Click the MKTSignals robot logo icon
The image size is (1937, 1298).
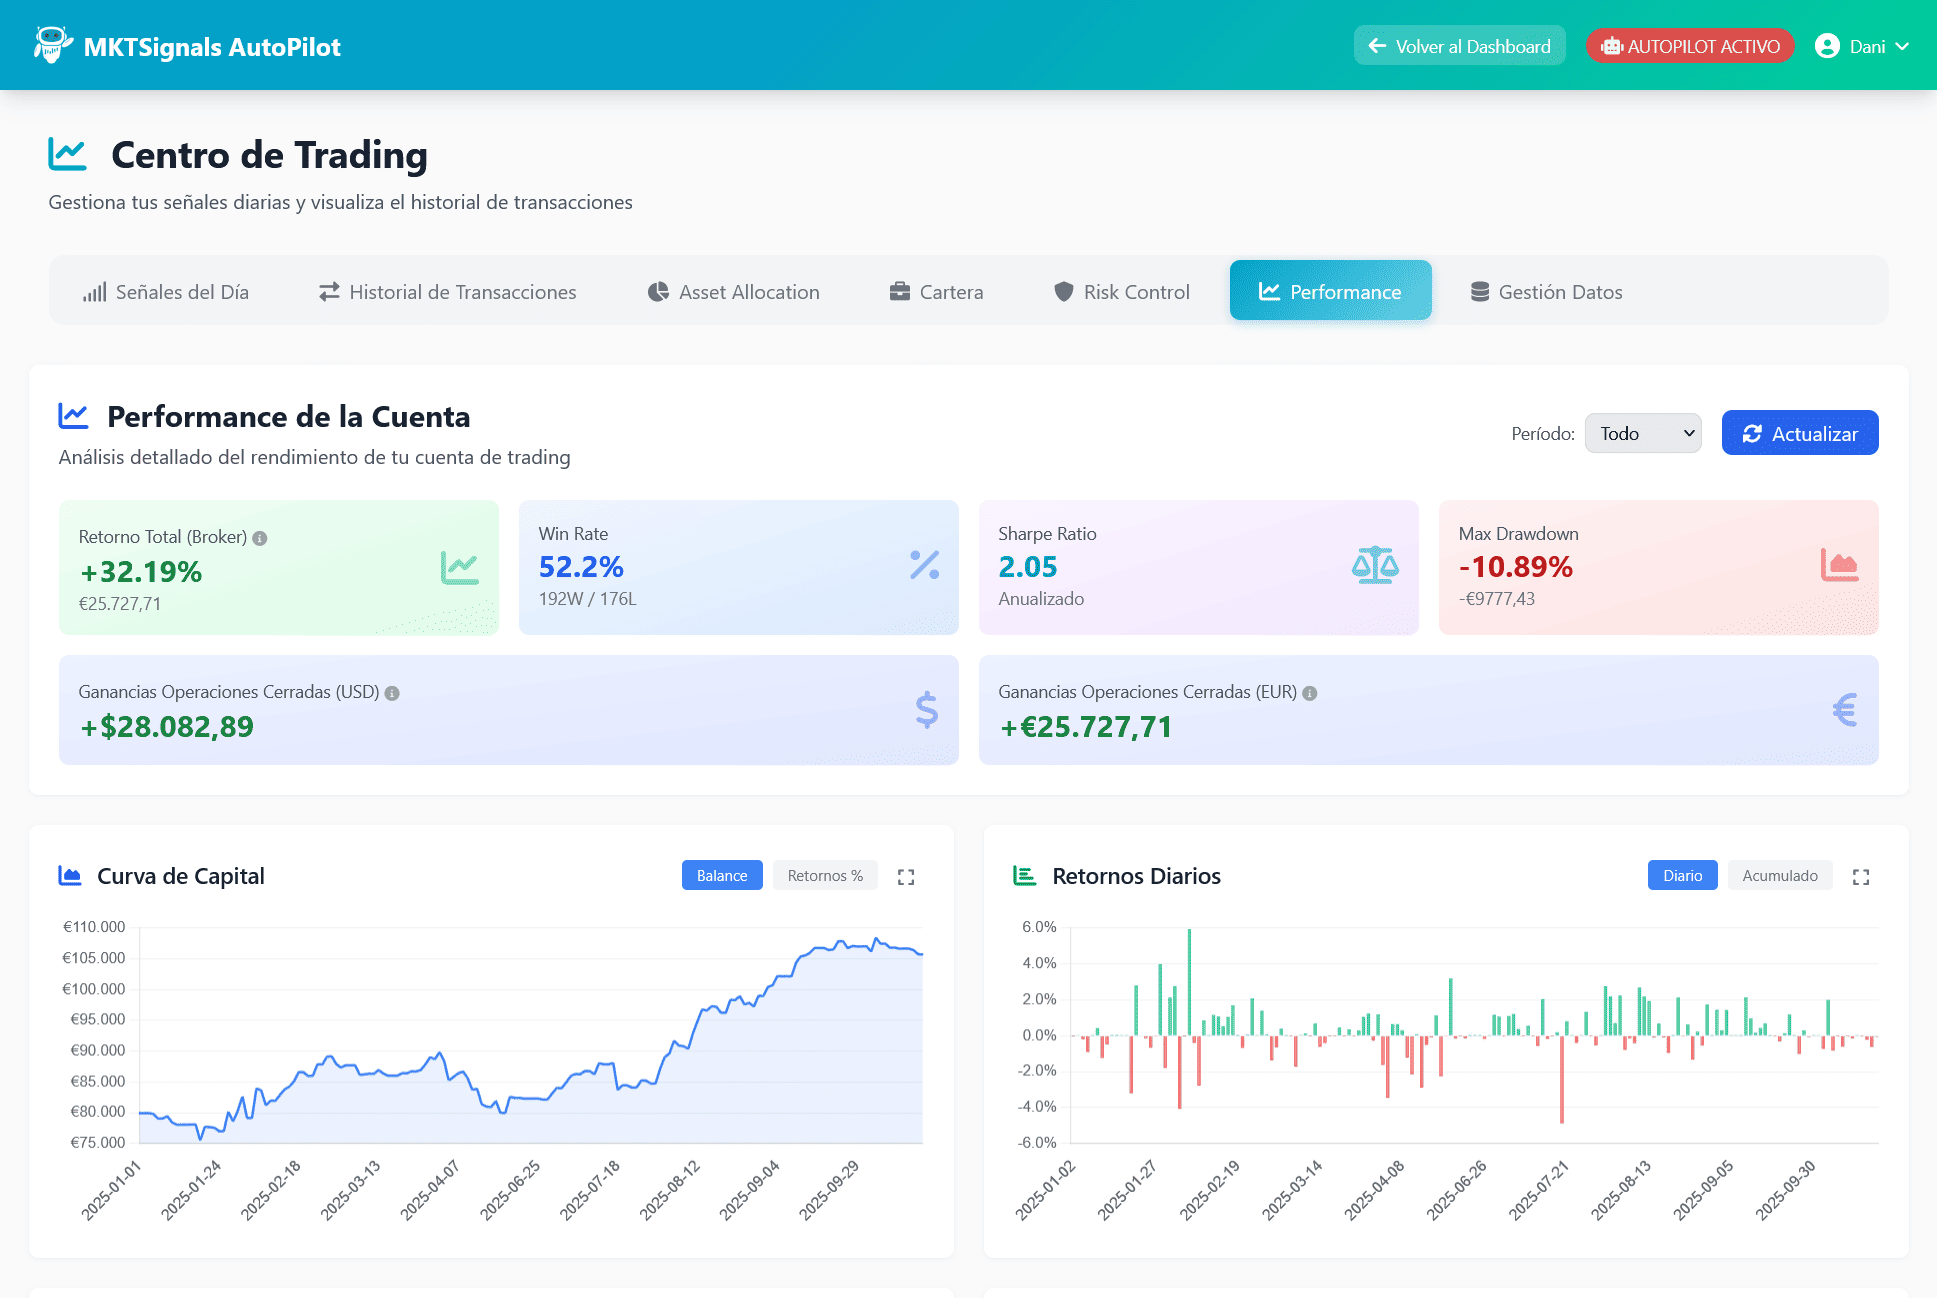52,45
